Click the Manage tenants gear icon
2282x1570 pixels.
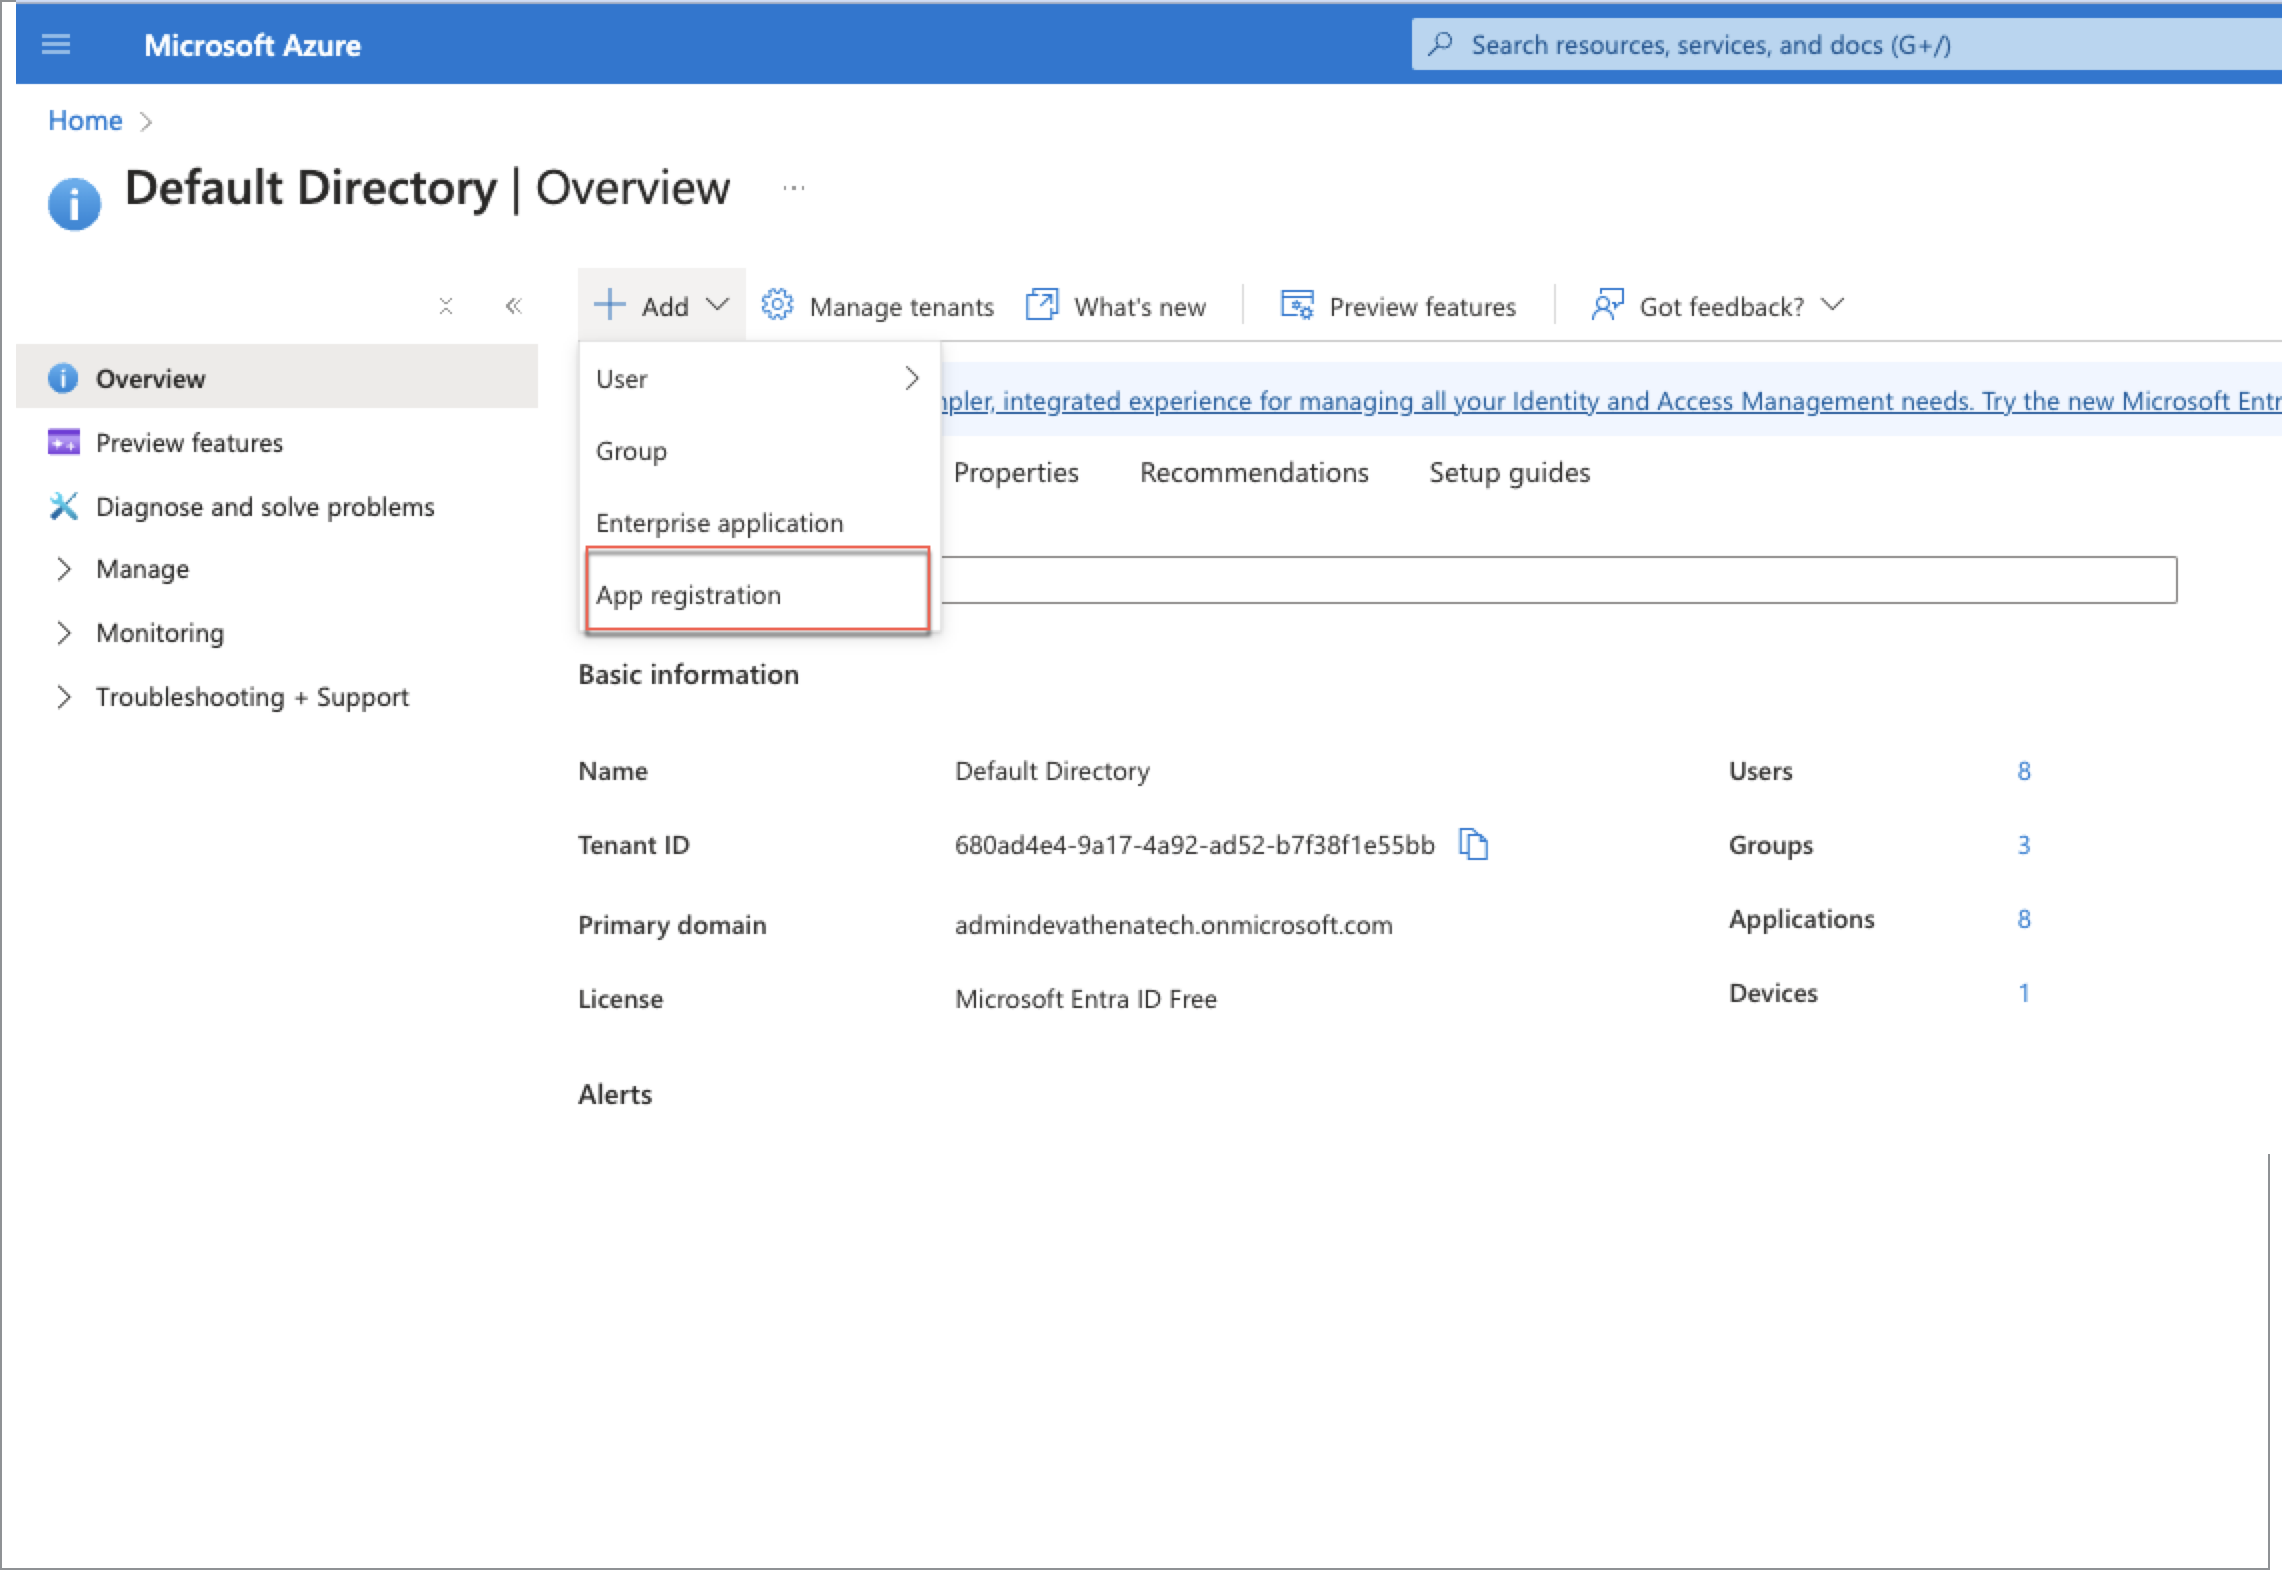777,305
